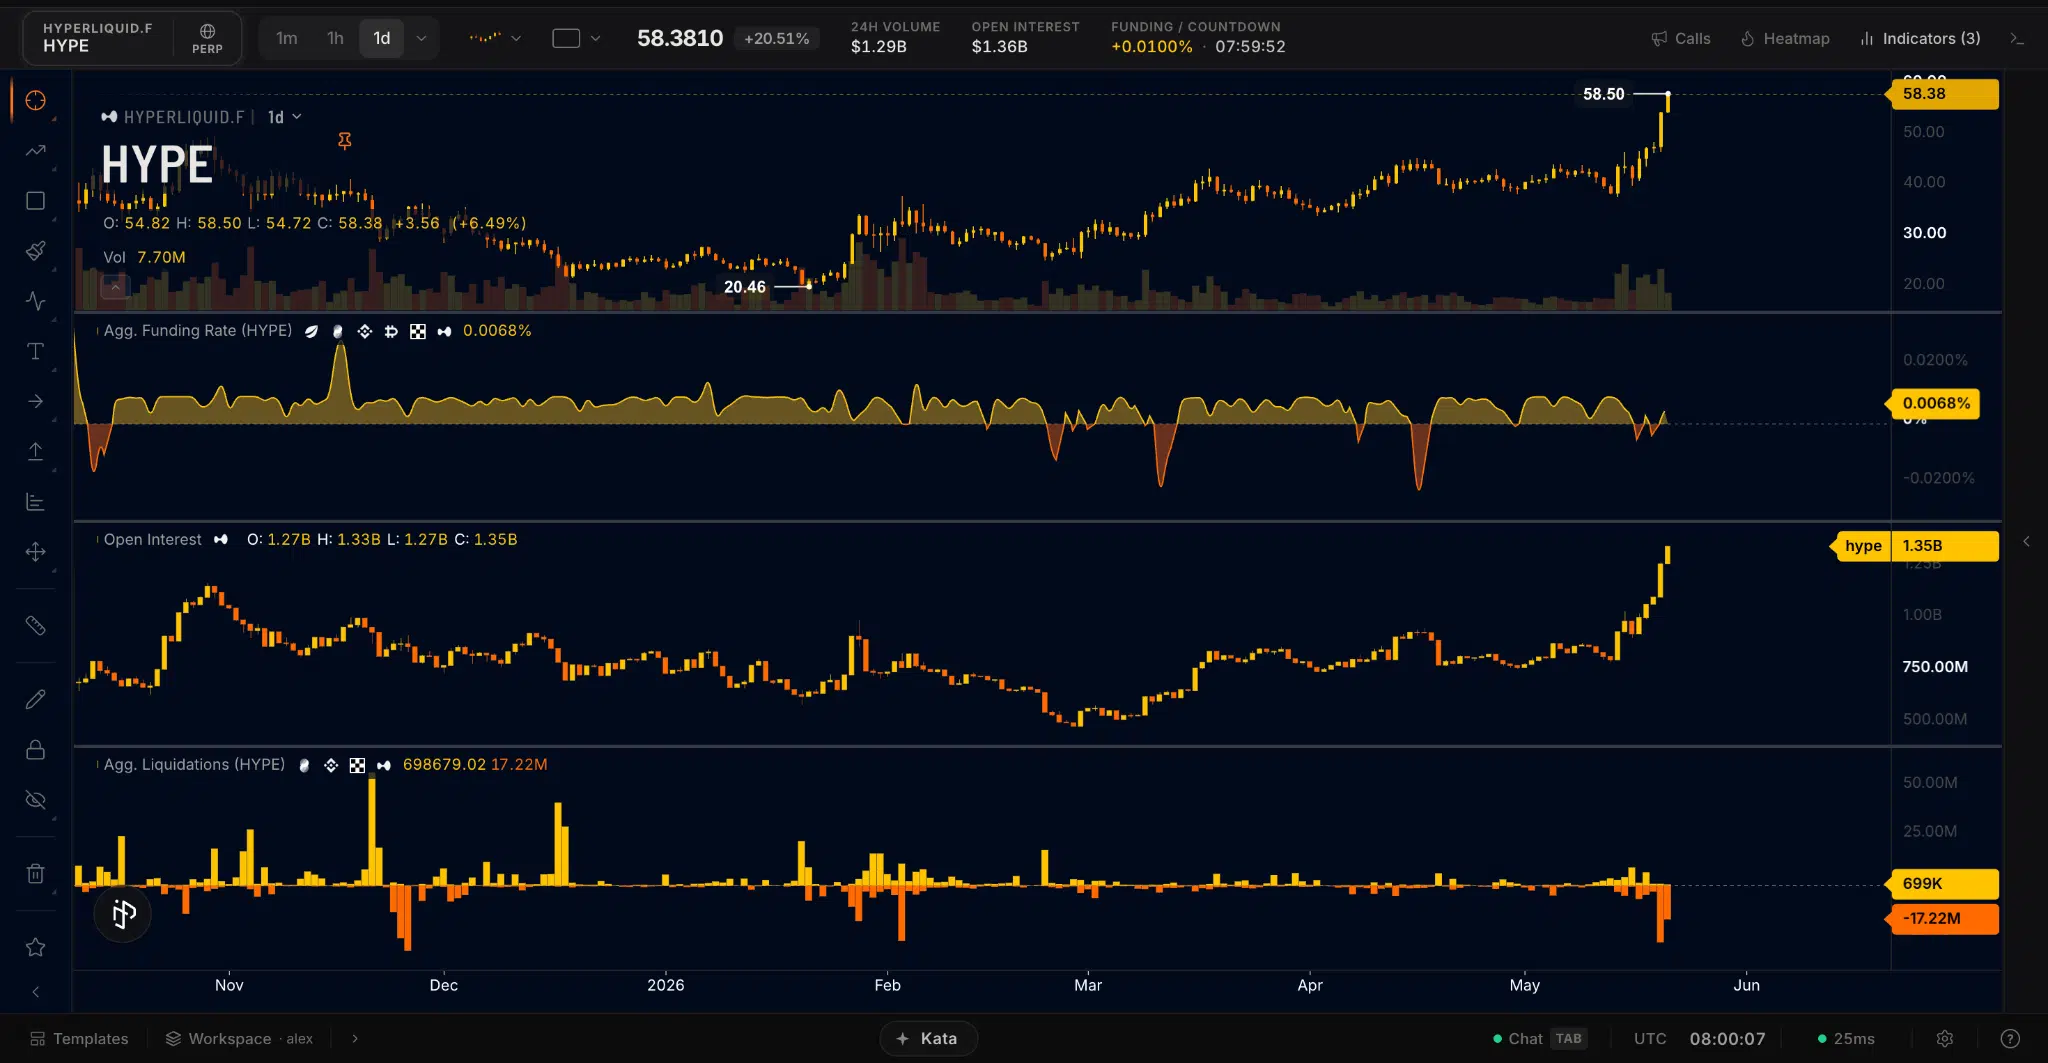This screenshot has width=2048, height=1063.
Task: Select the four-way move tool
Action: 36,552
